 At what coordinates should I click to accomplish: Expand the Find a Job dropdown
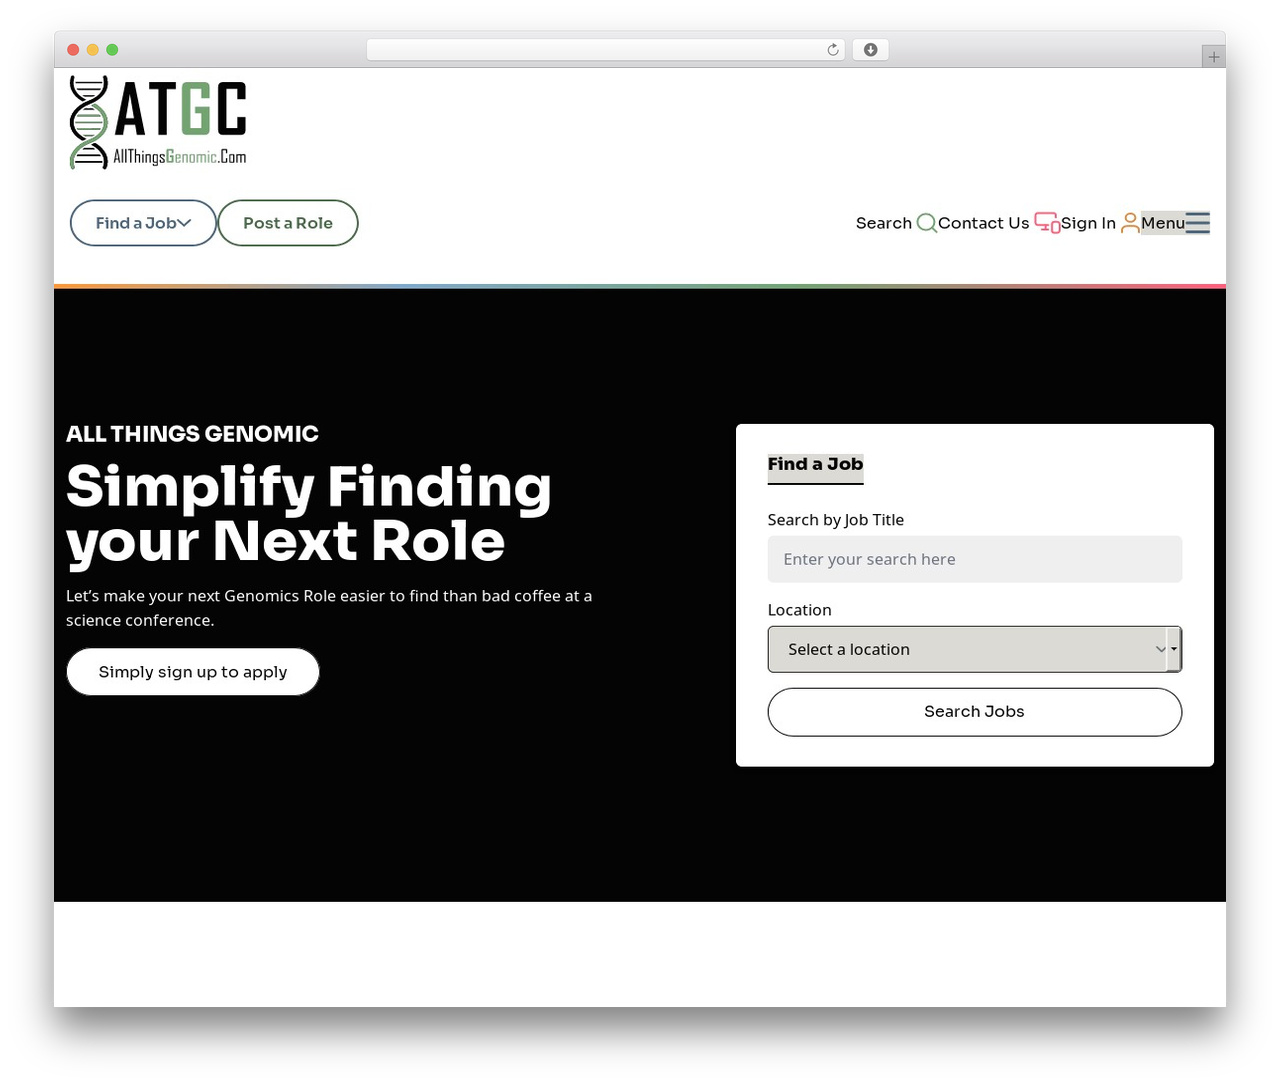click(143, 223)
